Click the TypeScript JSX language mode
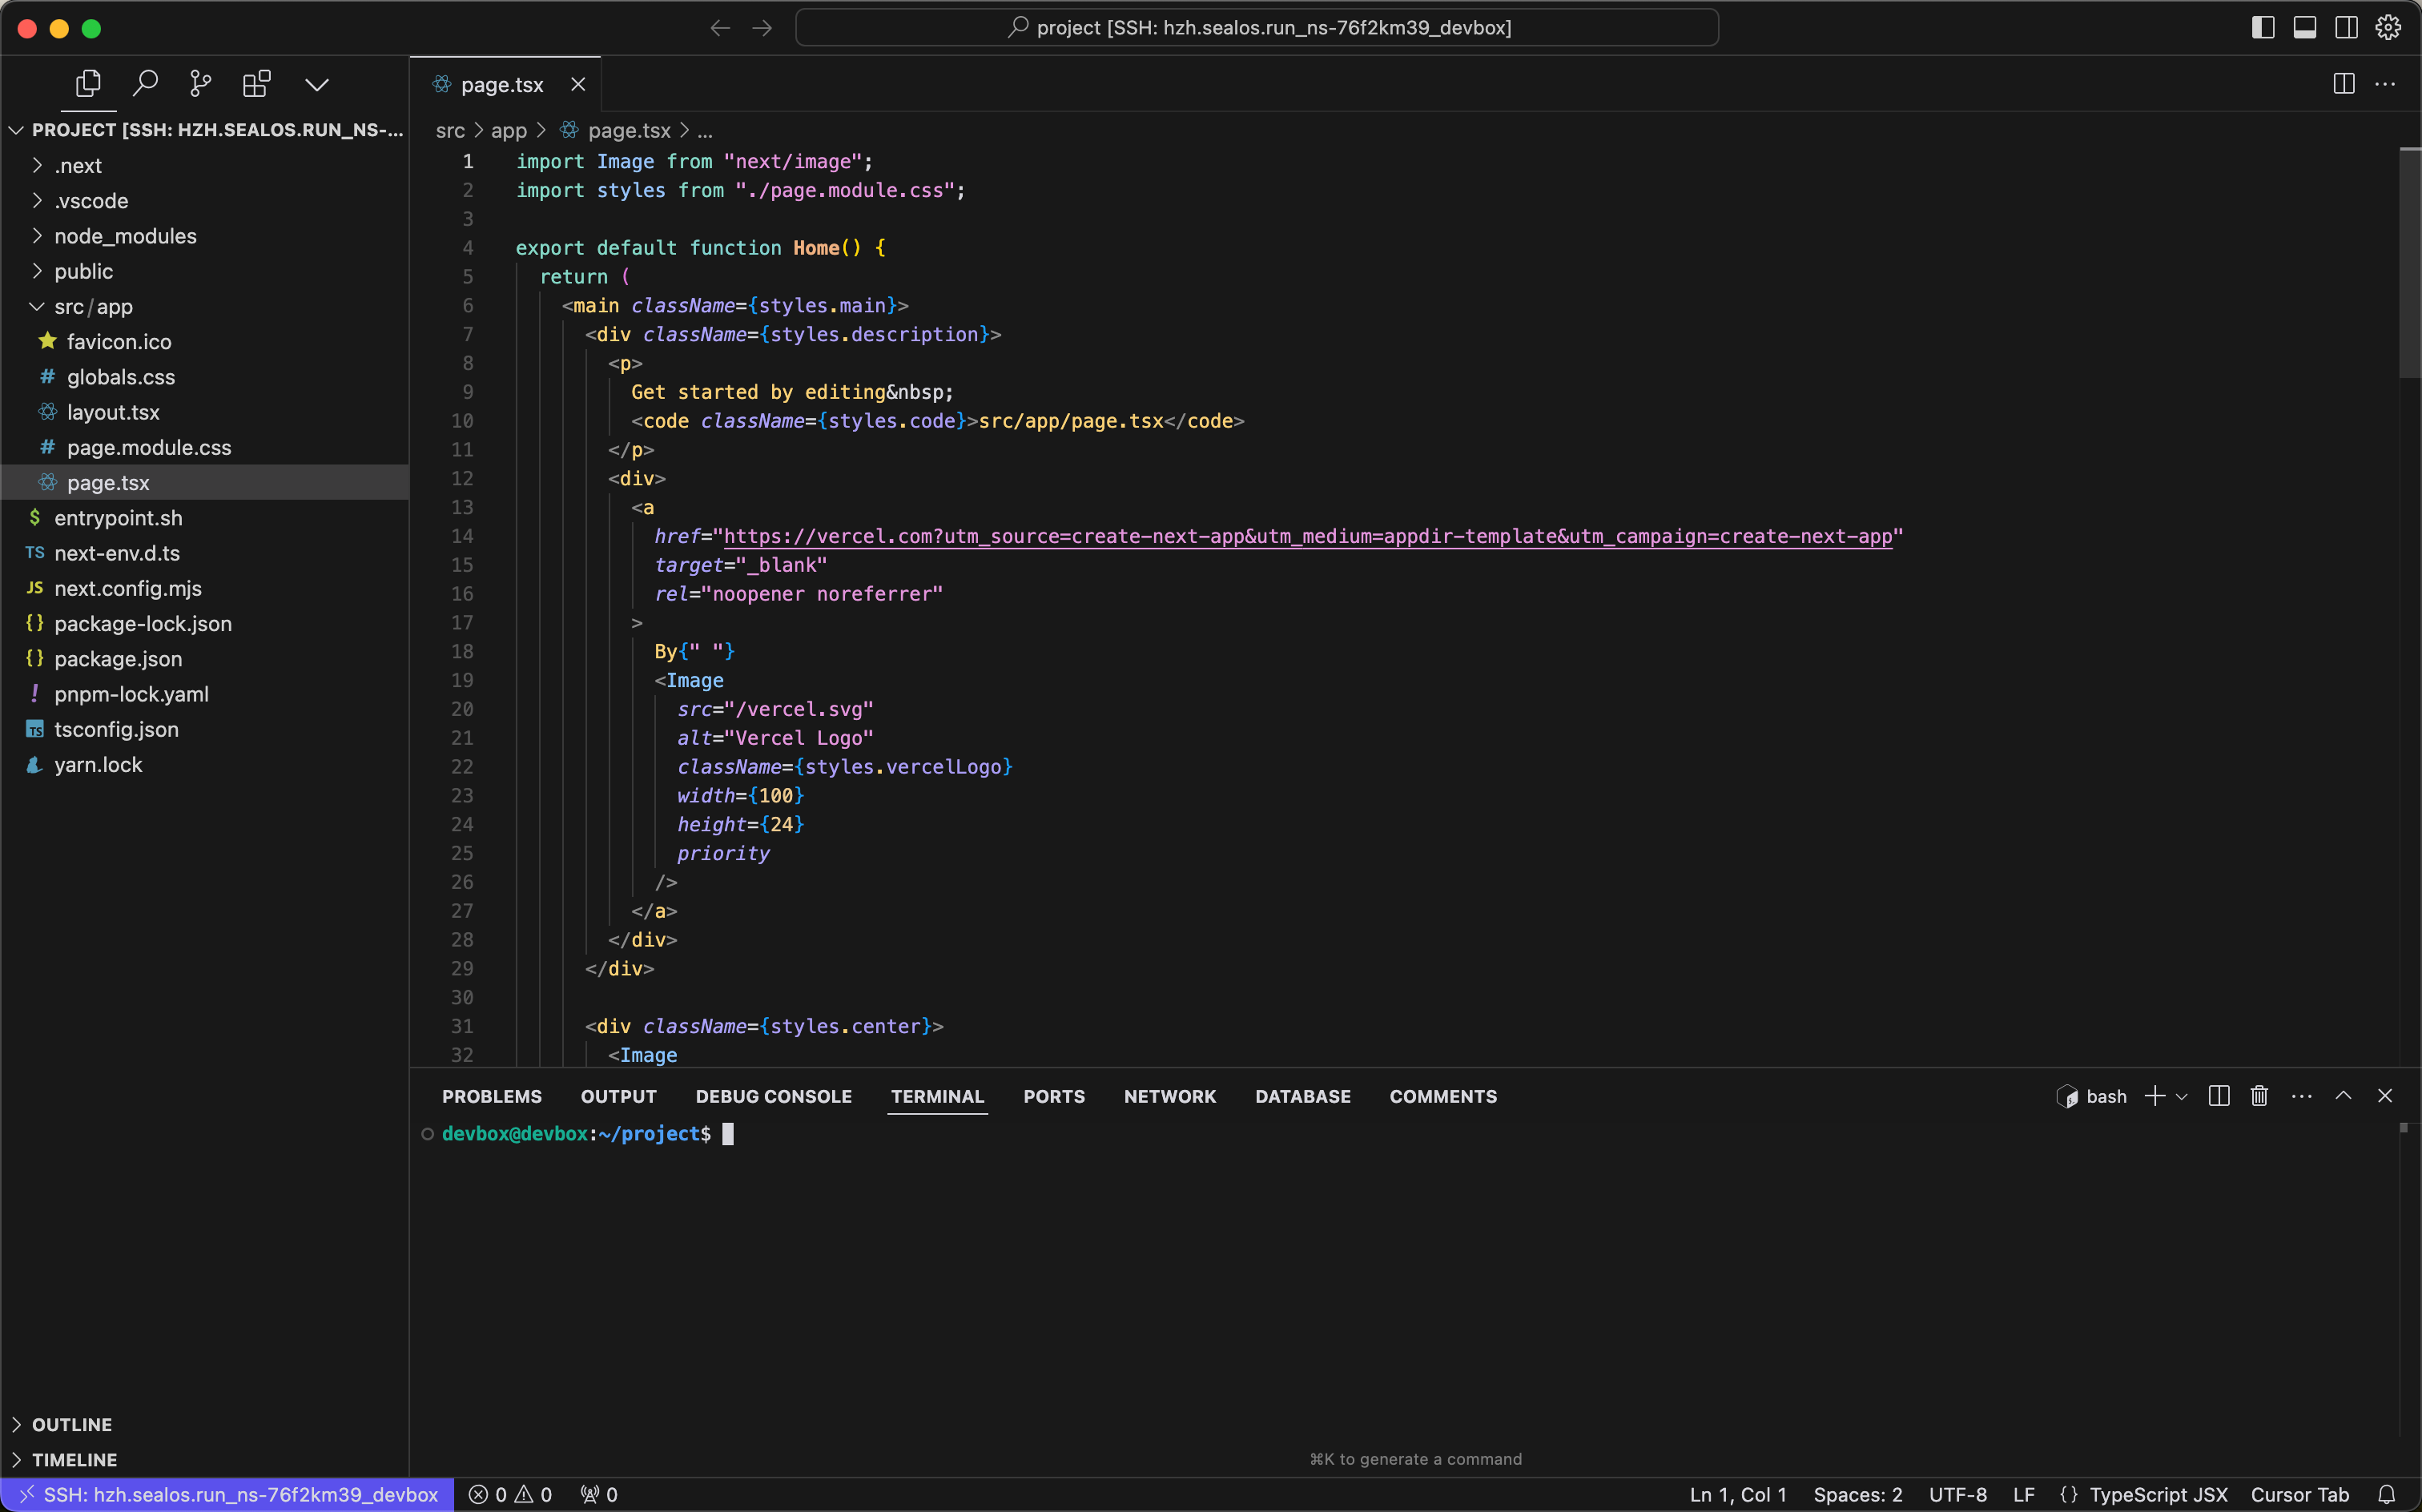The width and height of the screenshot is (2422, 1512). [2157, 1494]
